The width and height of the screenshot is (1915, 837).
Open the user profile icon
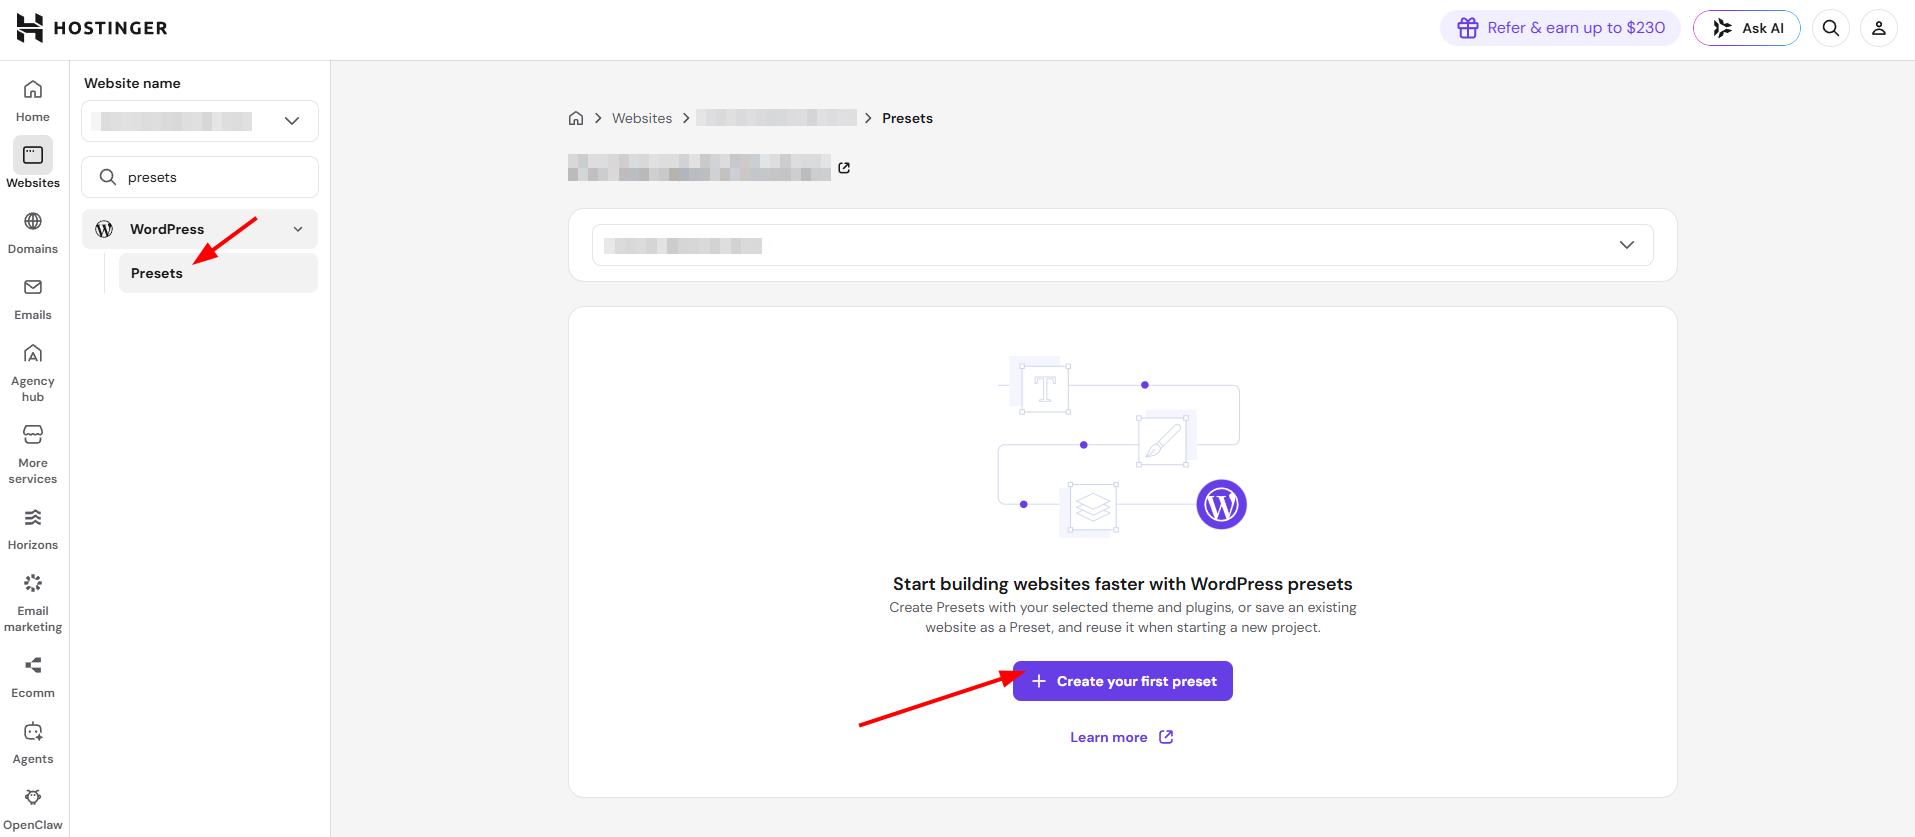[1879, 28]
